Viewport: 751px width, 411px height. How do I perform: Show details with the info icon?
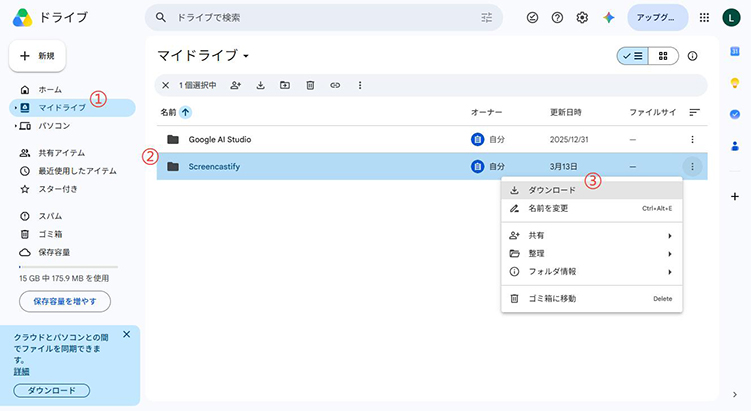[692, 56]
